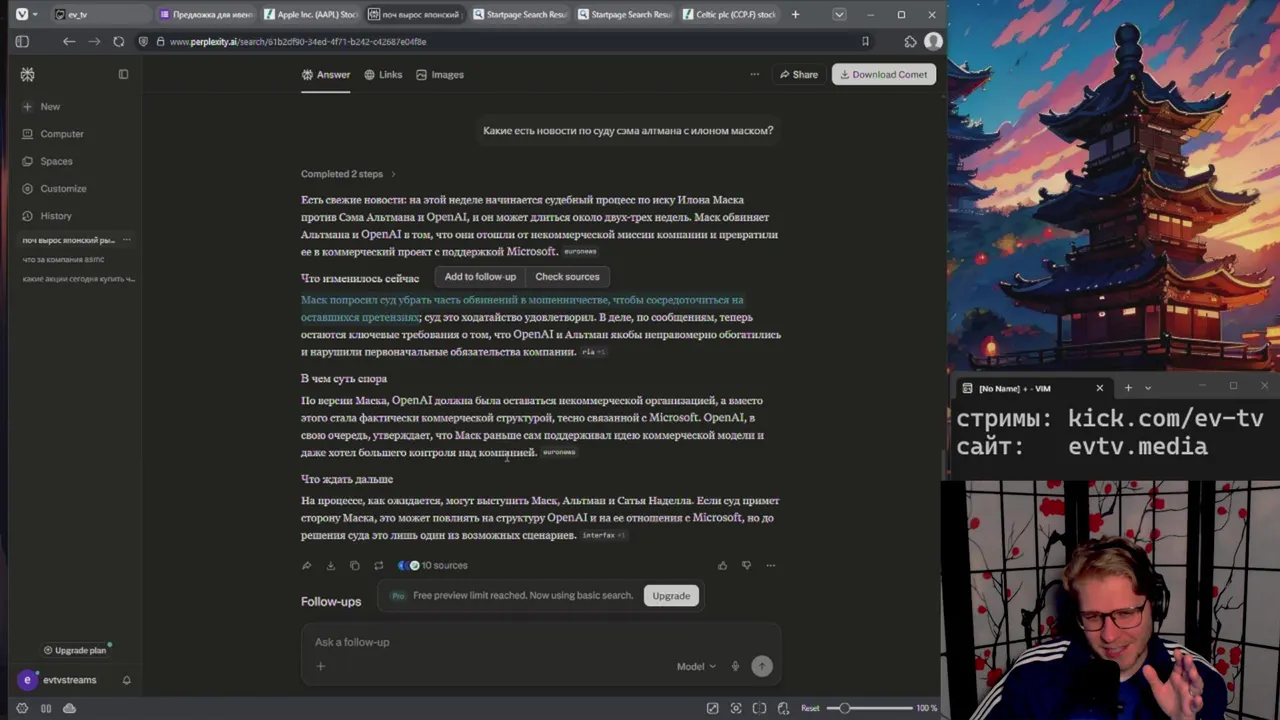Switch to Apple Inc. (AAPL) tab
Screen dimensions: 1280x720
click(311, 14)
